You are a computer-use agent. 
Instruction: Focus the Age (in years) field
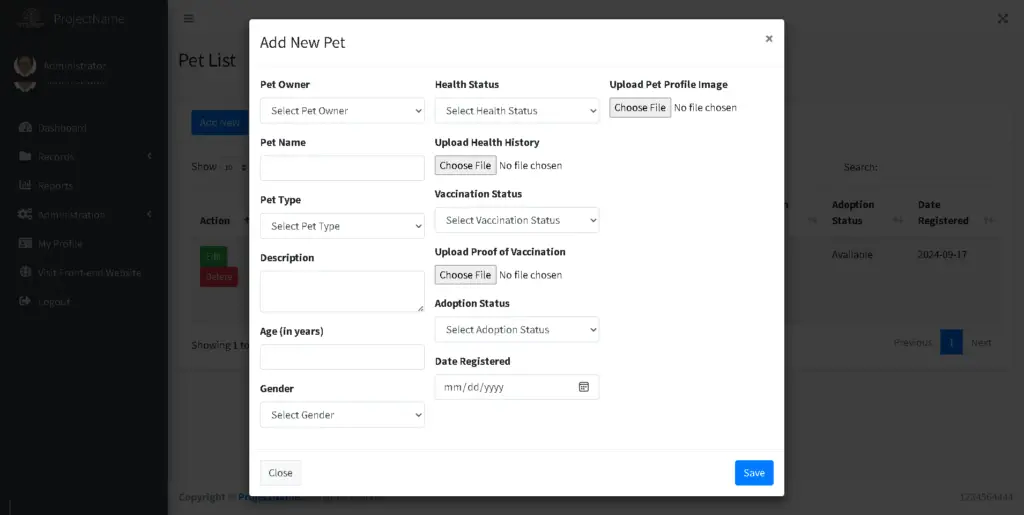(342, 357)
